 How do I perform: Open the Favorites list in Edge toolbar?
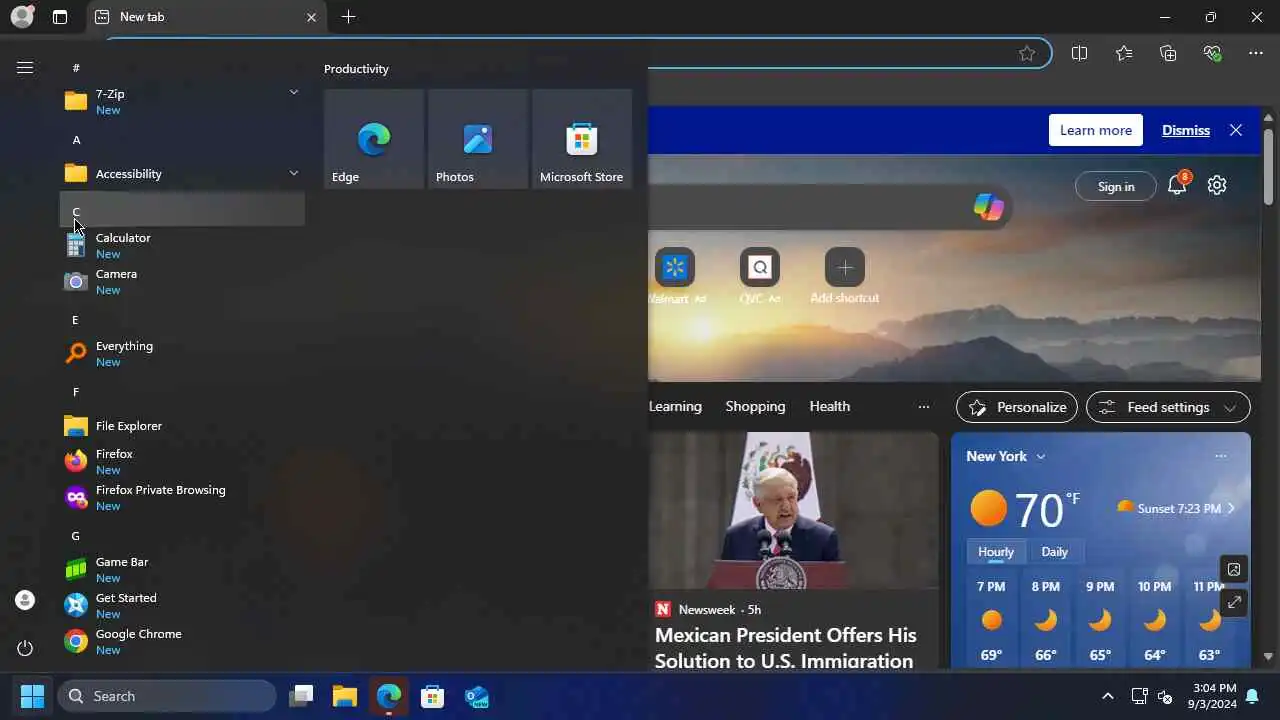tap(1124, 53)
